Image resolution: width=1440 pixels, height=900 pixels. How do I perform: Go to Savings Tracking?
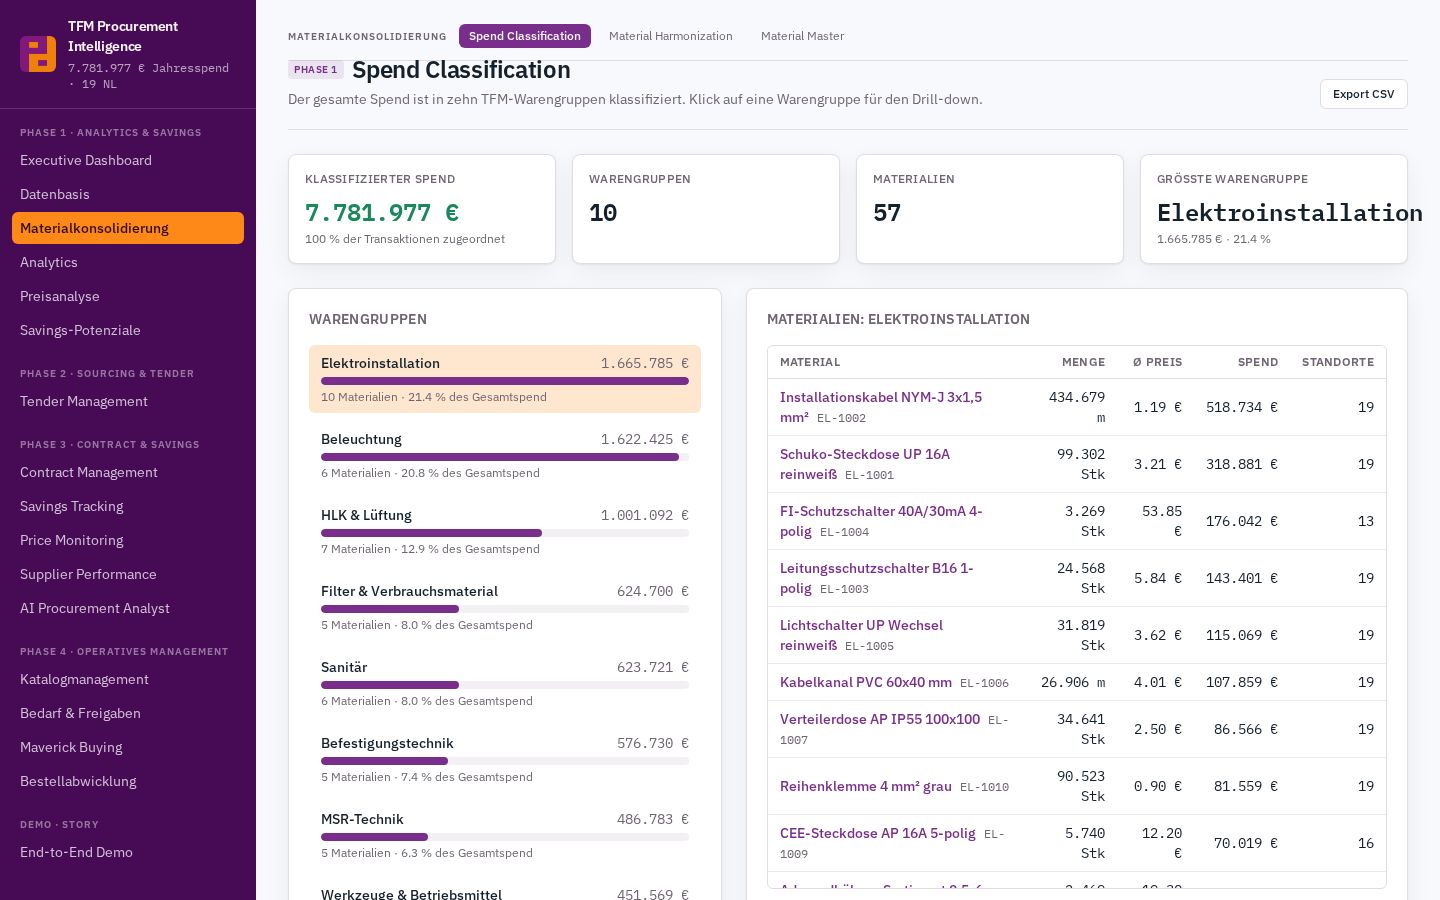coord(128,506)
